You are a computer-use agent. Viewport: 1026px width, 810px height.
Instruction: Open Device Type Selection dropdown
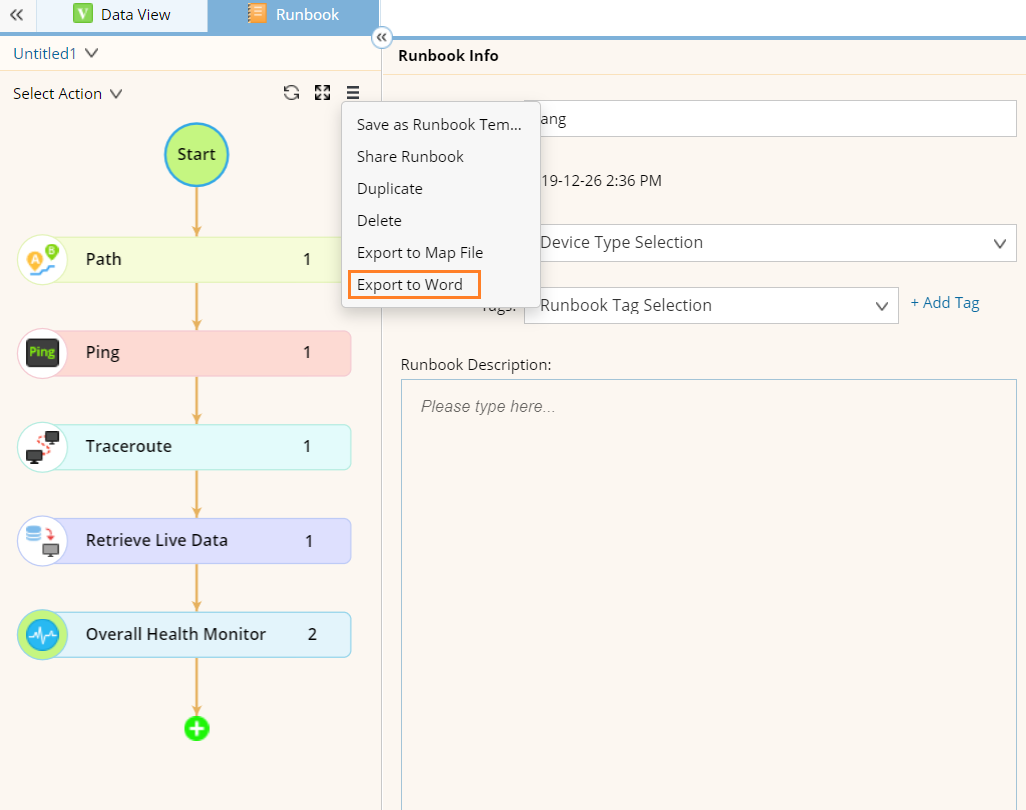coord(770,243)
